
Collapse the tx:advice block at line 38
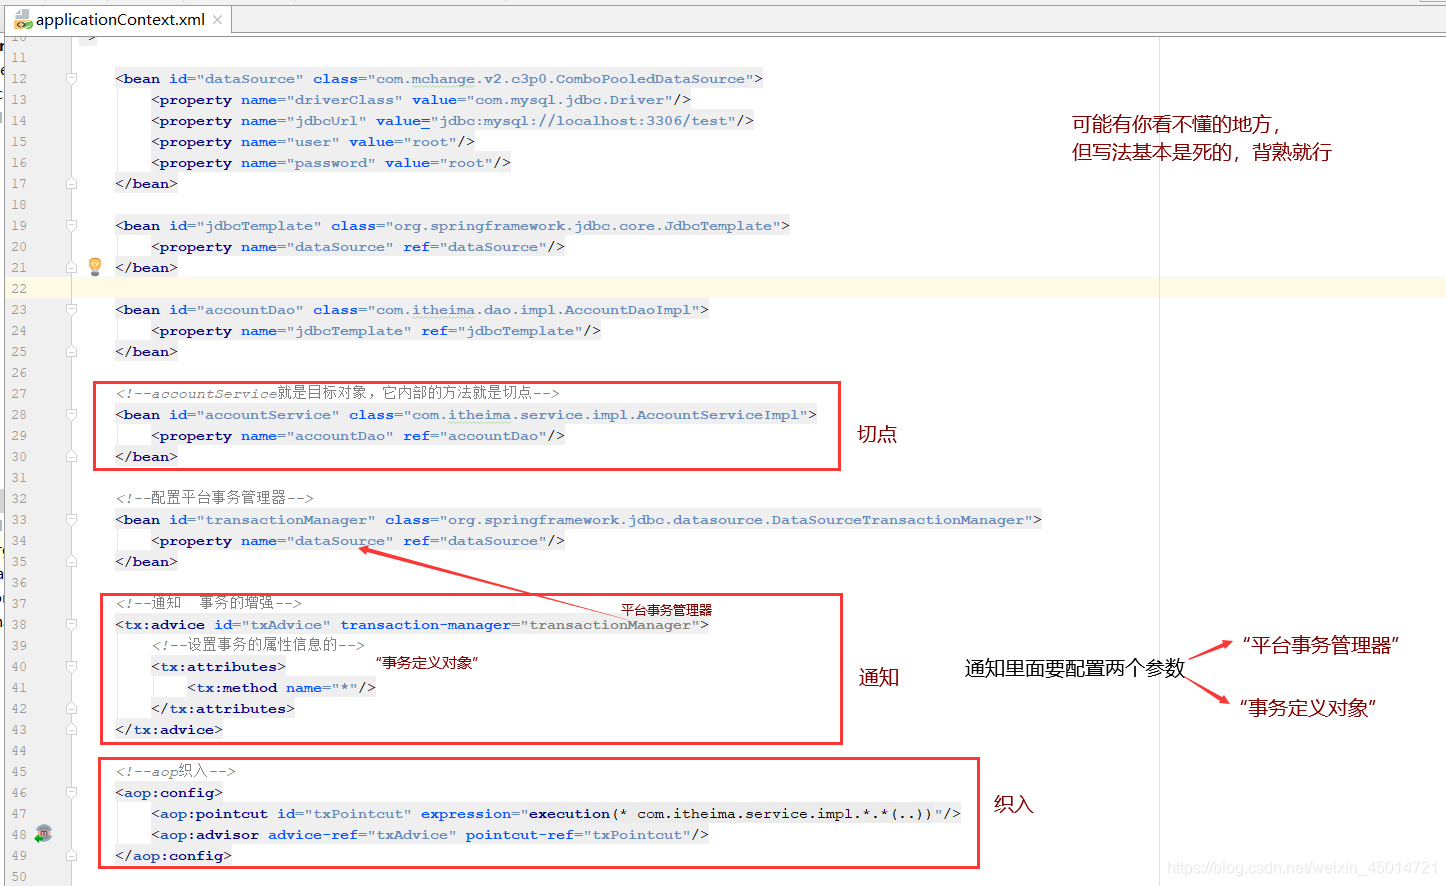(71, 624)
